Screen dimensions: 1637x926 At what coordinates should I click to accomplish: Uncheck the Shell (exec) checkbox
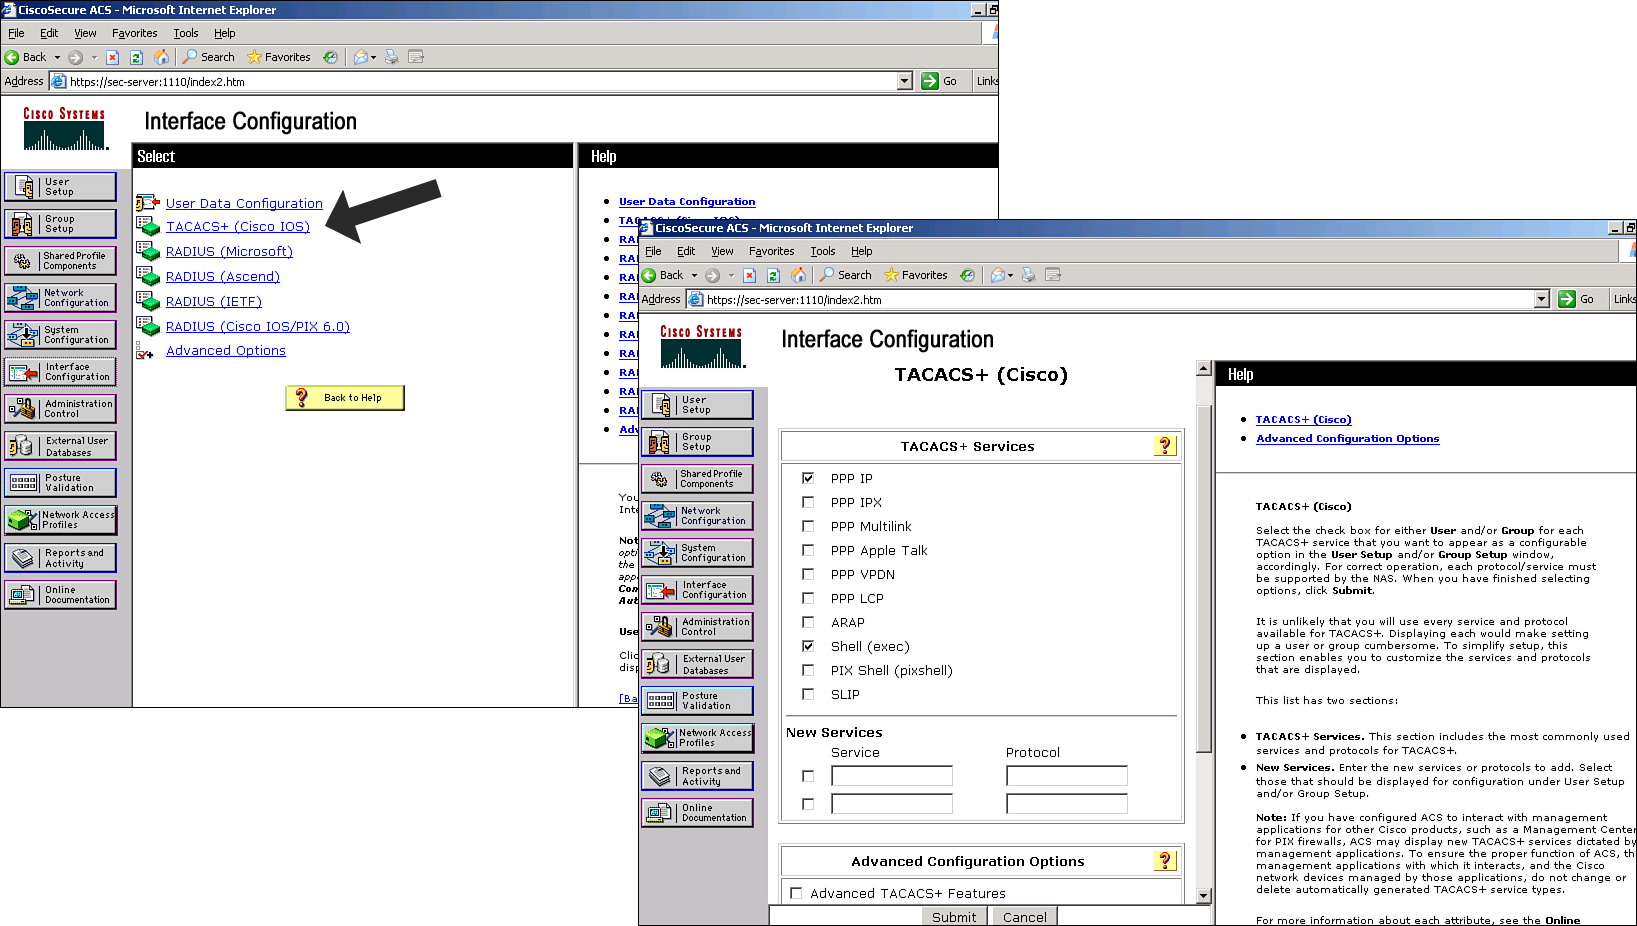coord(808,646)
